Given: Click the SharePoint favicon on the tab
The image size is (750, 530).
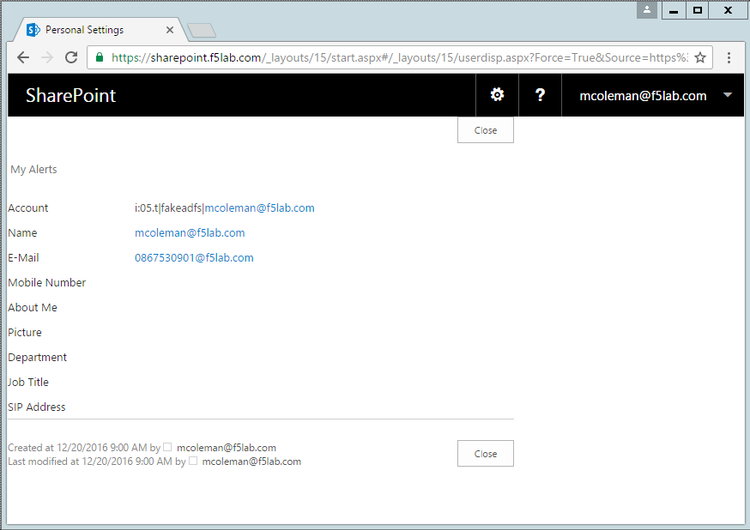Looking at the screenshot, I should [x=33, y=30].
